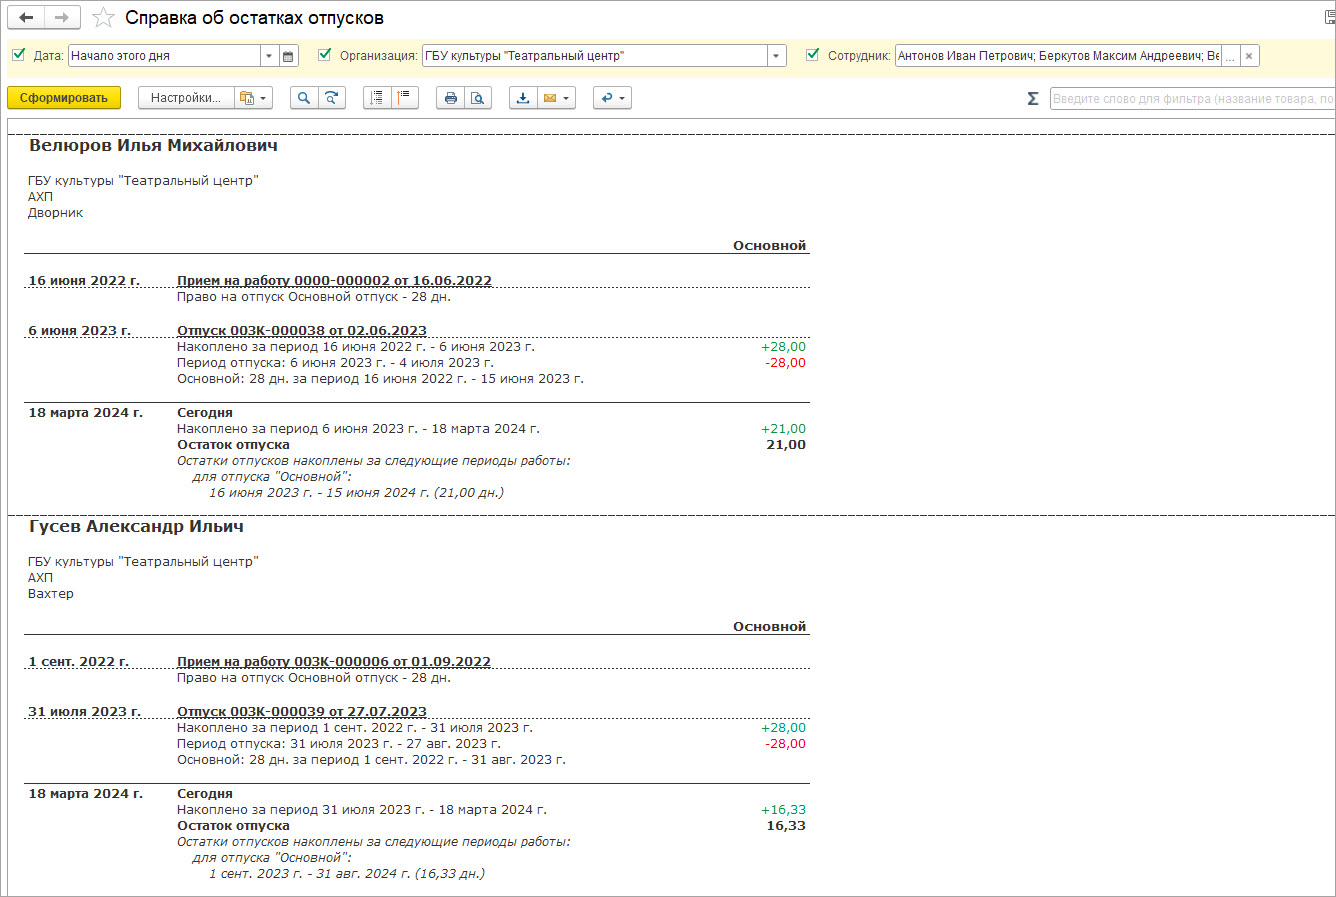Clear the Сотрудник field with x button
Screen dimensions: 1336x897
coord(1249,56)
